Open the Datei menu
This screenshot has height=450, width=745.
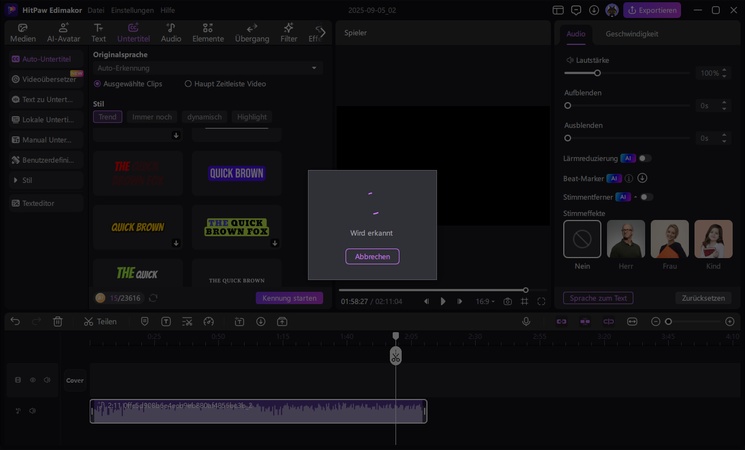[x=96, y=10]
